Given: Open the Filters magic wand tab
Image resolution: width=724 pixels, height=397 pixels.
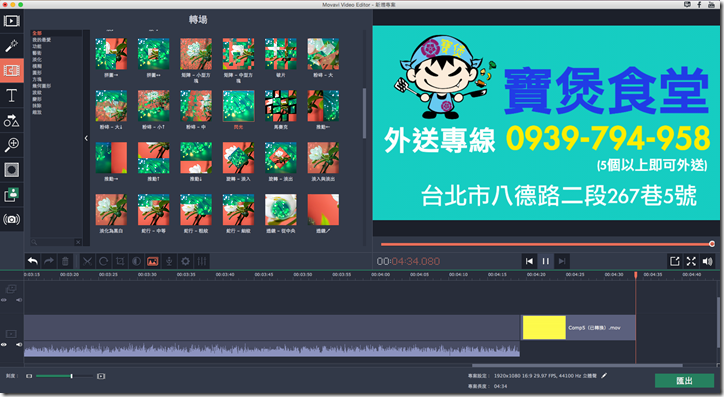Looking at the screenshot, I should click(x=12, y=46).
